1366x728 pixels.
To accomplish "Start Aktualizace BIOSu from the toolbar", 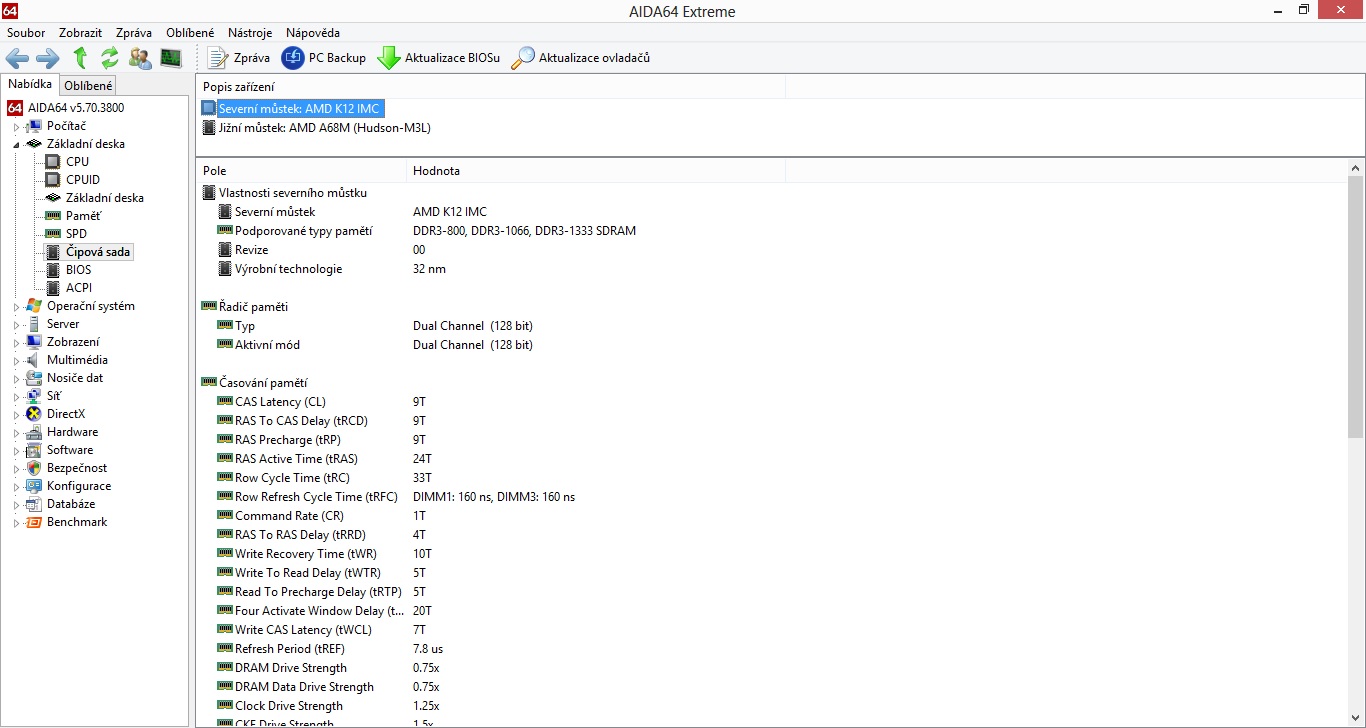I will [438, 58].
